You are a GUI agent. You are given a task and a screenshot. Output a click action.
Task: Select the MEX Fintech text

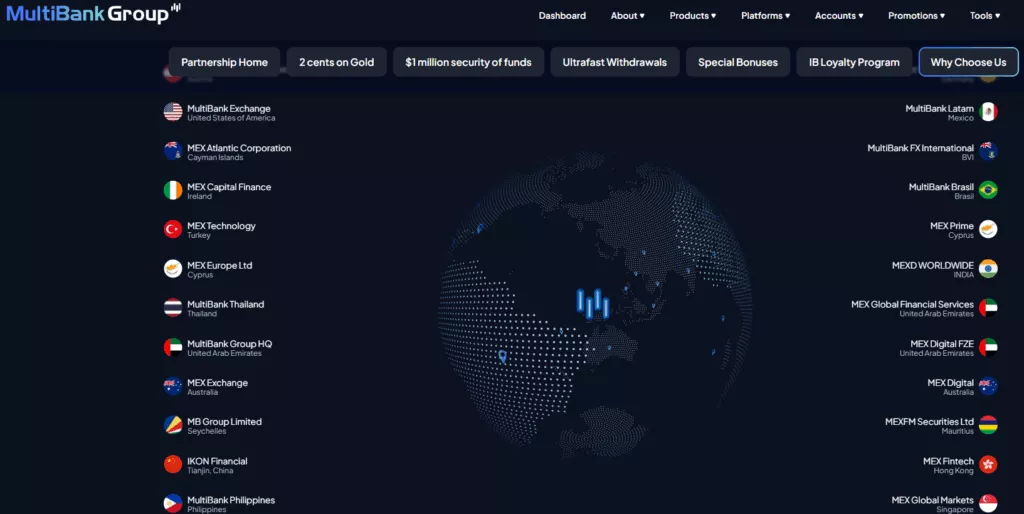click(x=948, y=461)
